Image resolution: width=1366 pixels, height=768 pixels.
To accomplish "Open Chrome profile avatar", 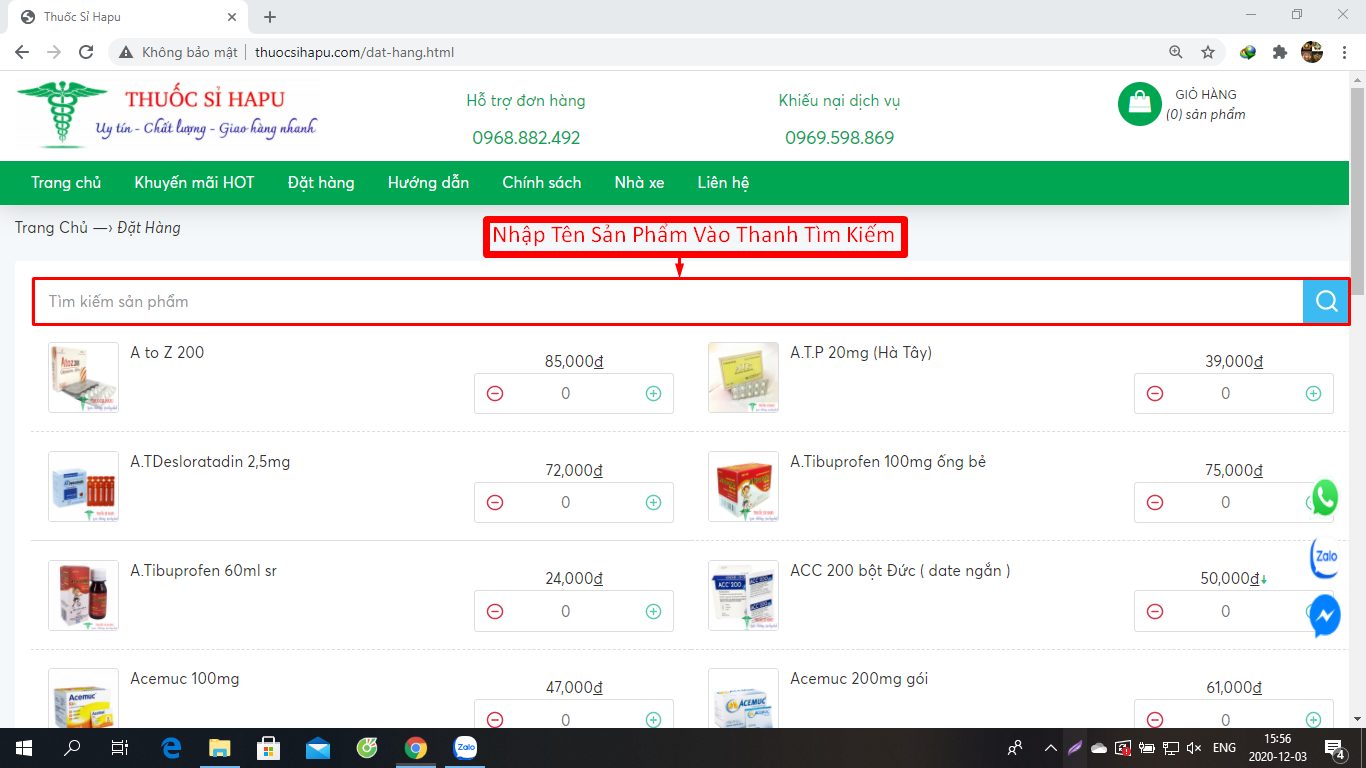I will click(1312, 52).
